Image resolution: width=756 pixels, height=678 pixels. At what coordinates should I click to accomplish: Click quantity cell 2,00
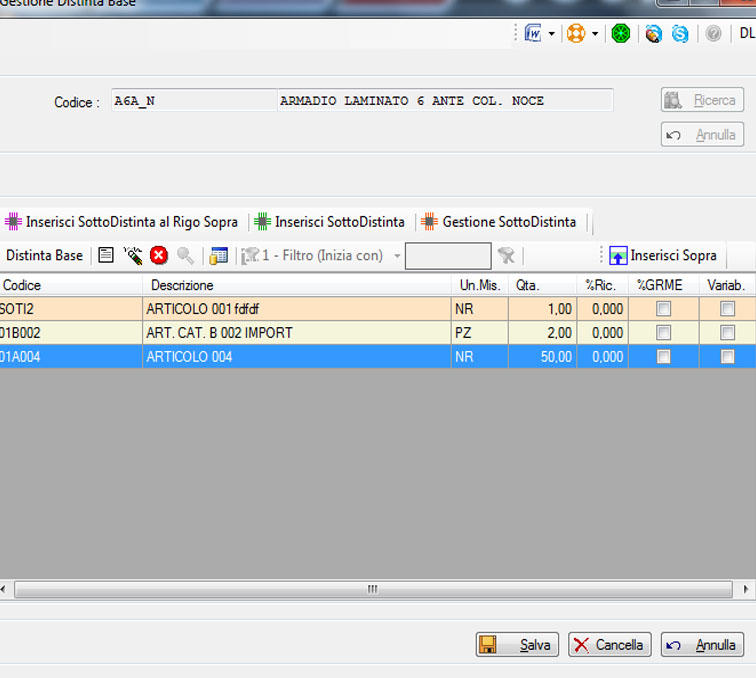[x=542, y=333]
